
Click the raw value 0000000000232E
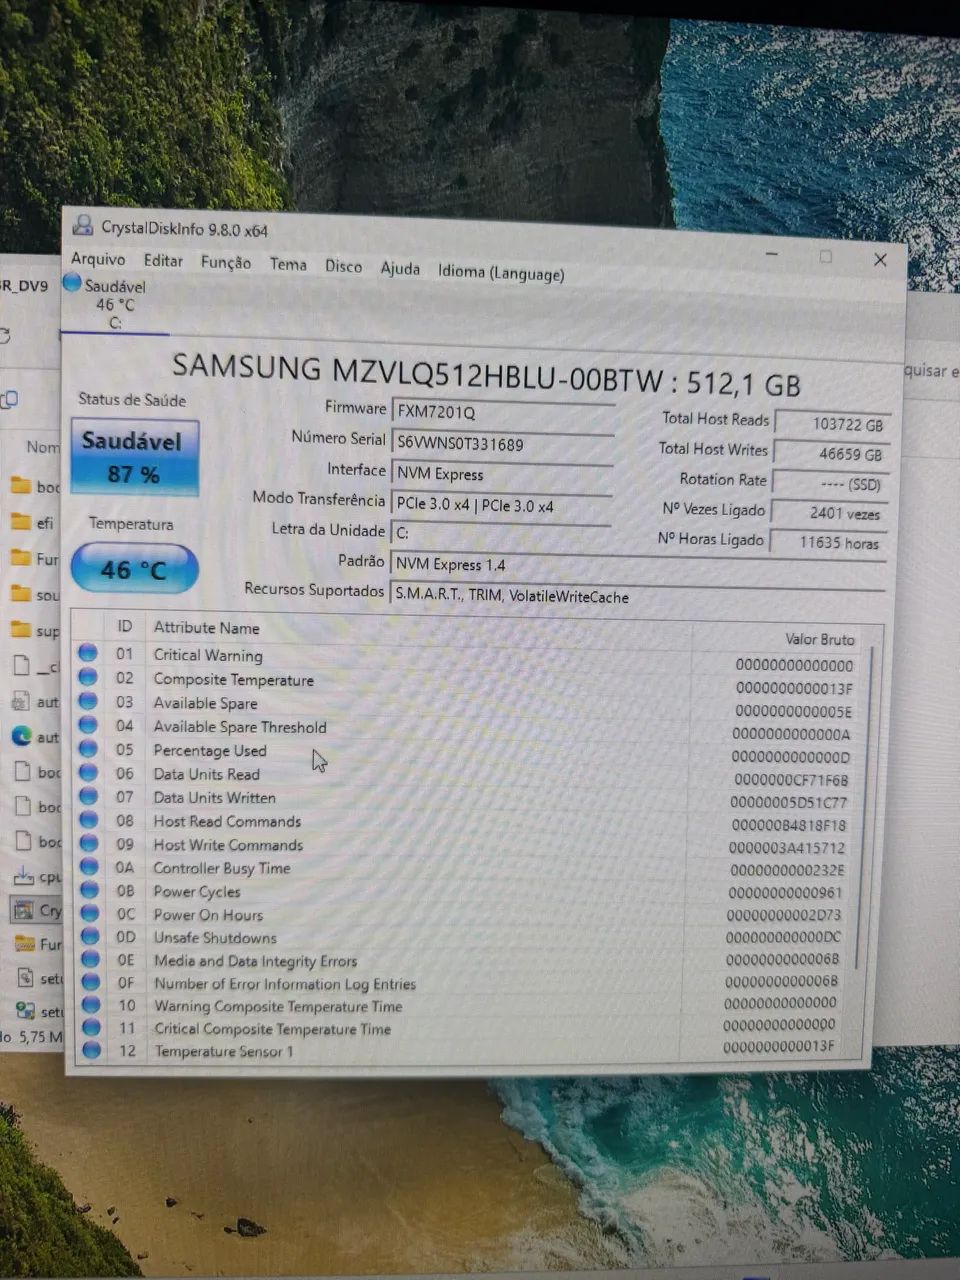[x=788, y=870]
